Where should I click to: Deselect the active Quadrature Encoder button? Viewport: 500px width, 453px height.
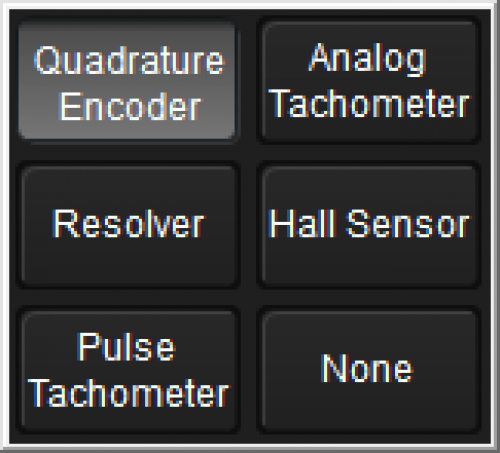pos(127,82)
